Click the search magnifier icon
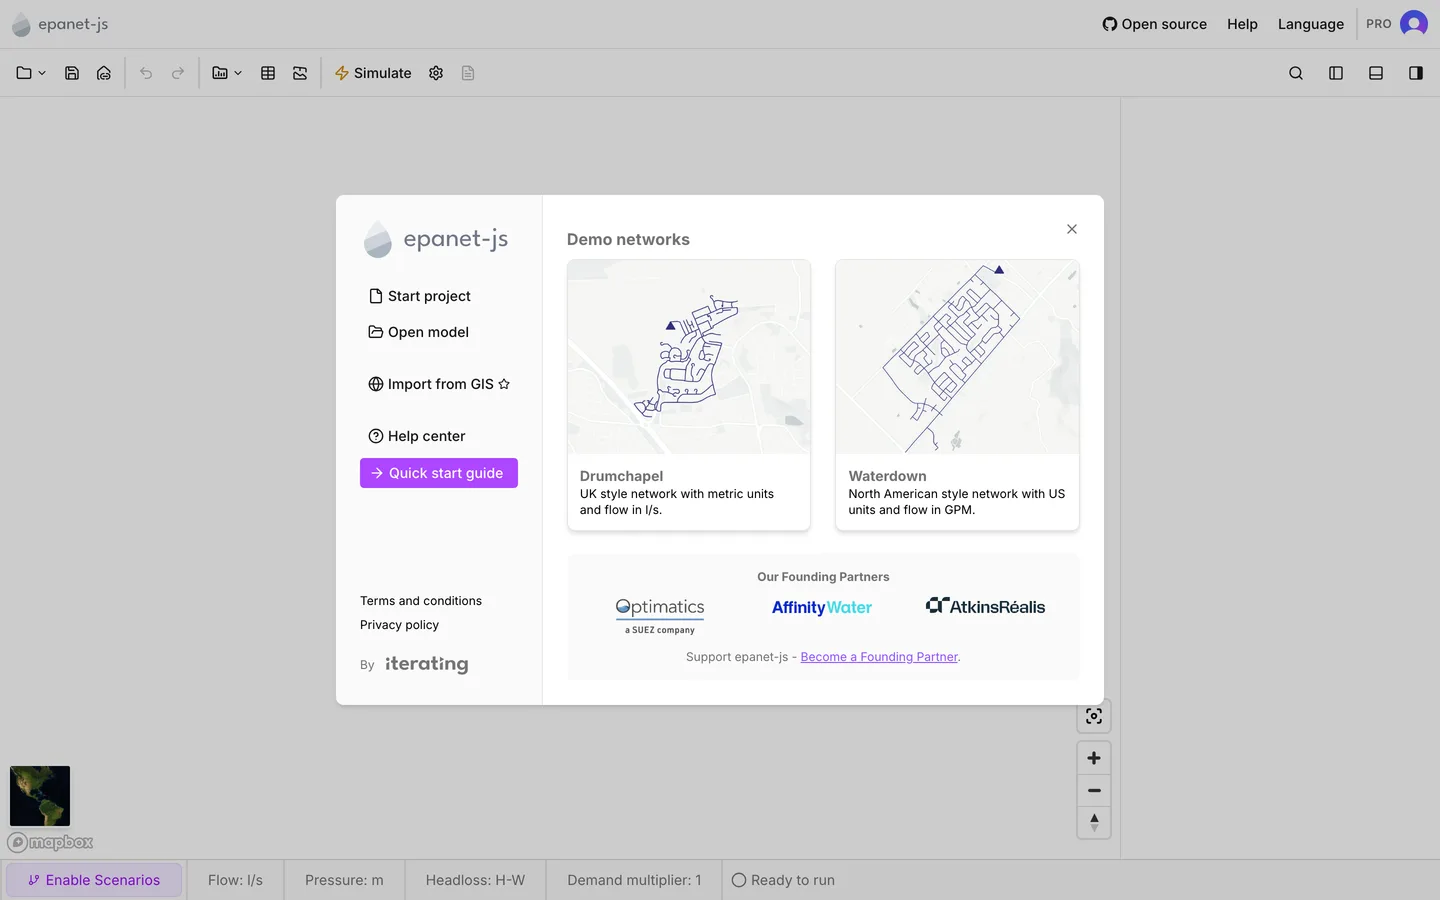This screenshot has height=900, width=1440. point(1296,73)
